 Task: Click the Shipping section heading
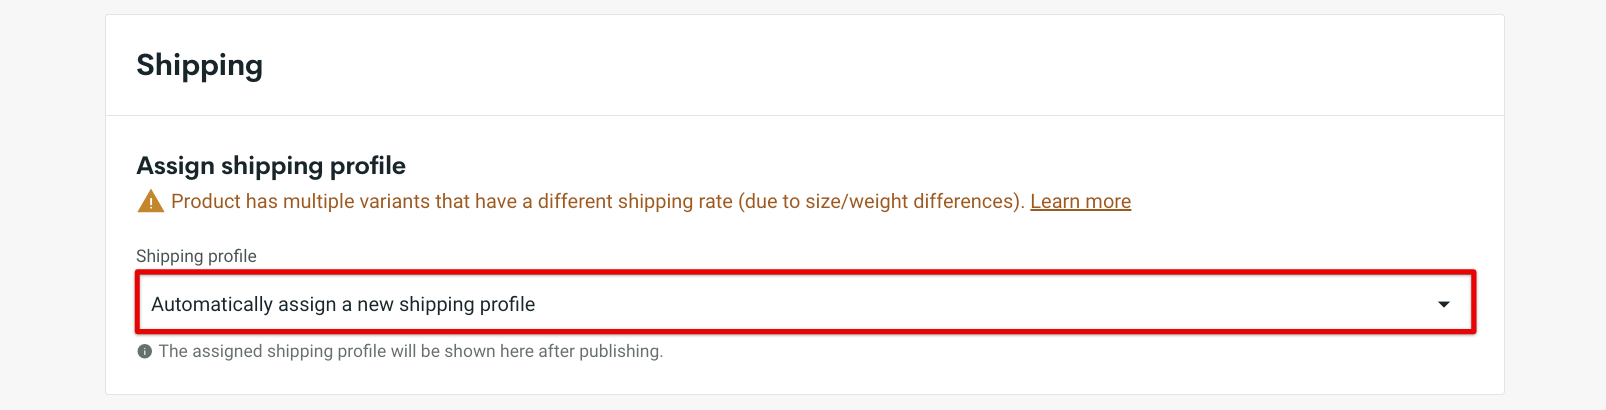[200, 65]
